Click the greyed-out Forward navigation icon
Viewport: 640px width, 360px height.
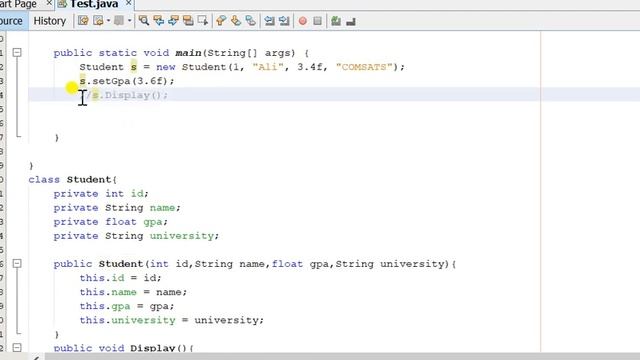(x=119, y=21)
